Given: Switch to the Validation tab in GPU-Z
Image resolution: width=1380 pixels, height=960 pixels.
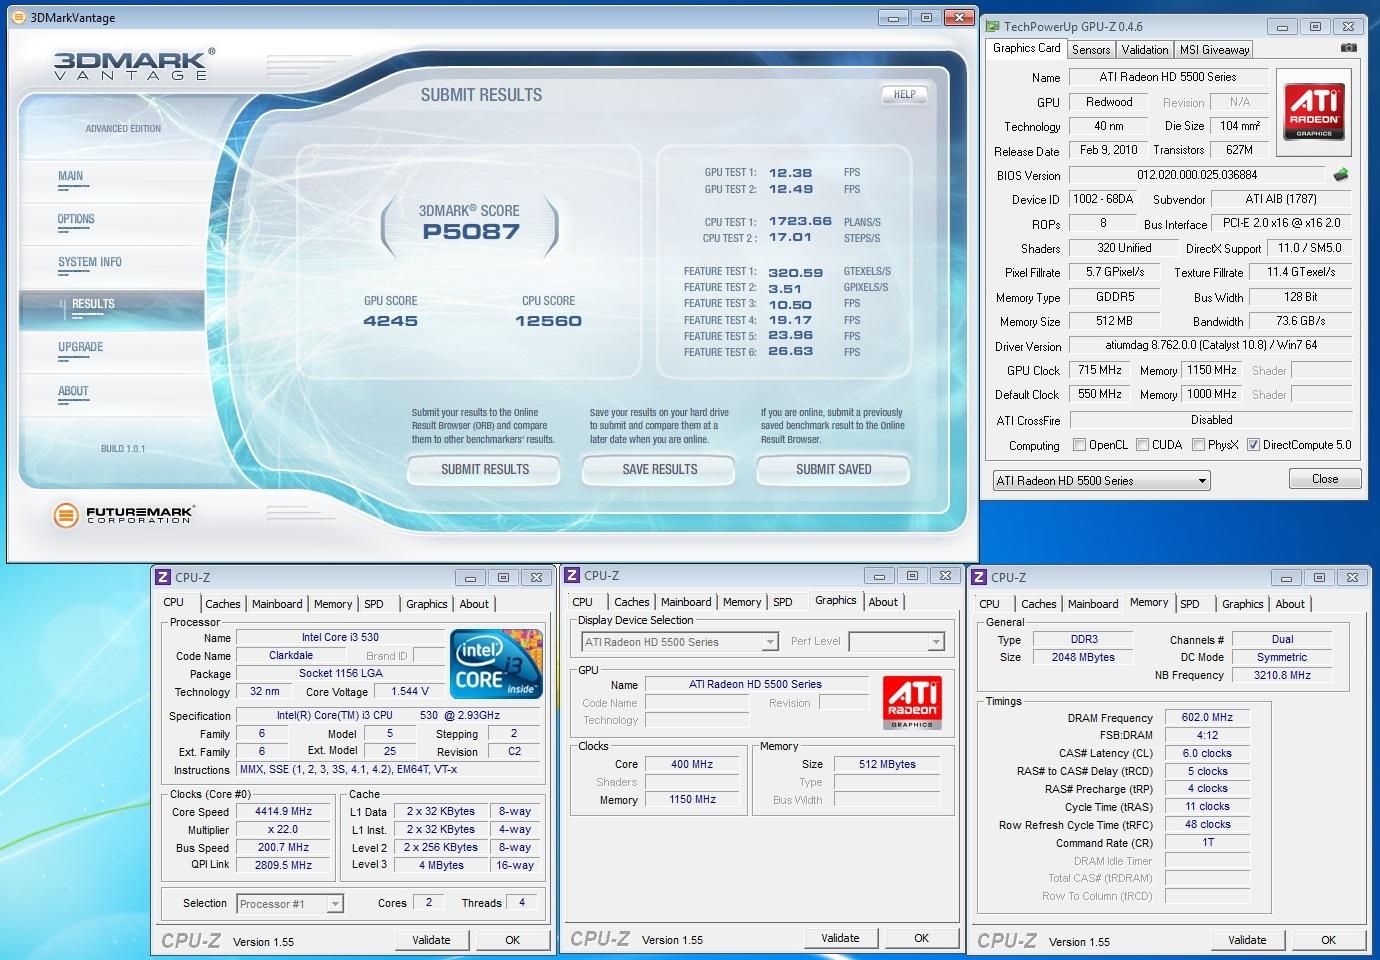Looking at the screenshot, I should click(x=1145, y=50).
